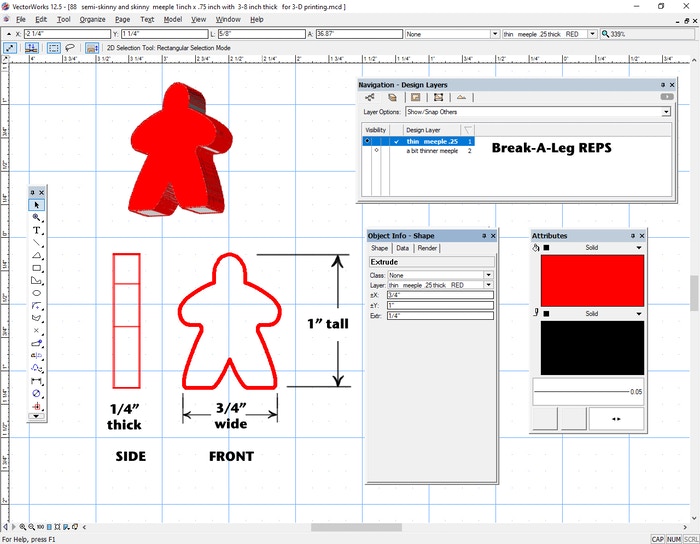This screenshot has height=544, width=700.
Task: Open the Window menu
Action: tap(228, 20)
